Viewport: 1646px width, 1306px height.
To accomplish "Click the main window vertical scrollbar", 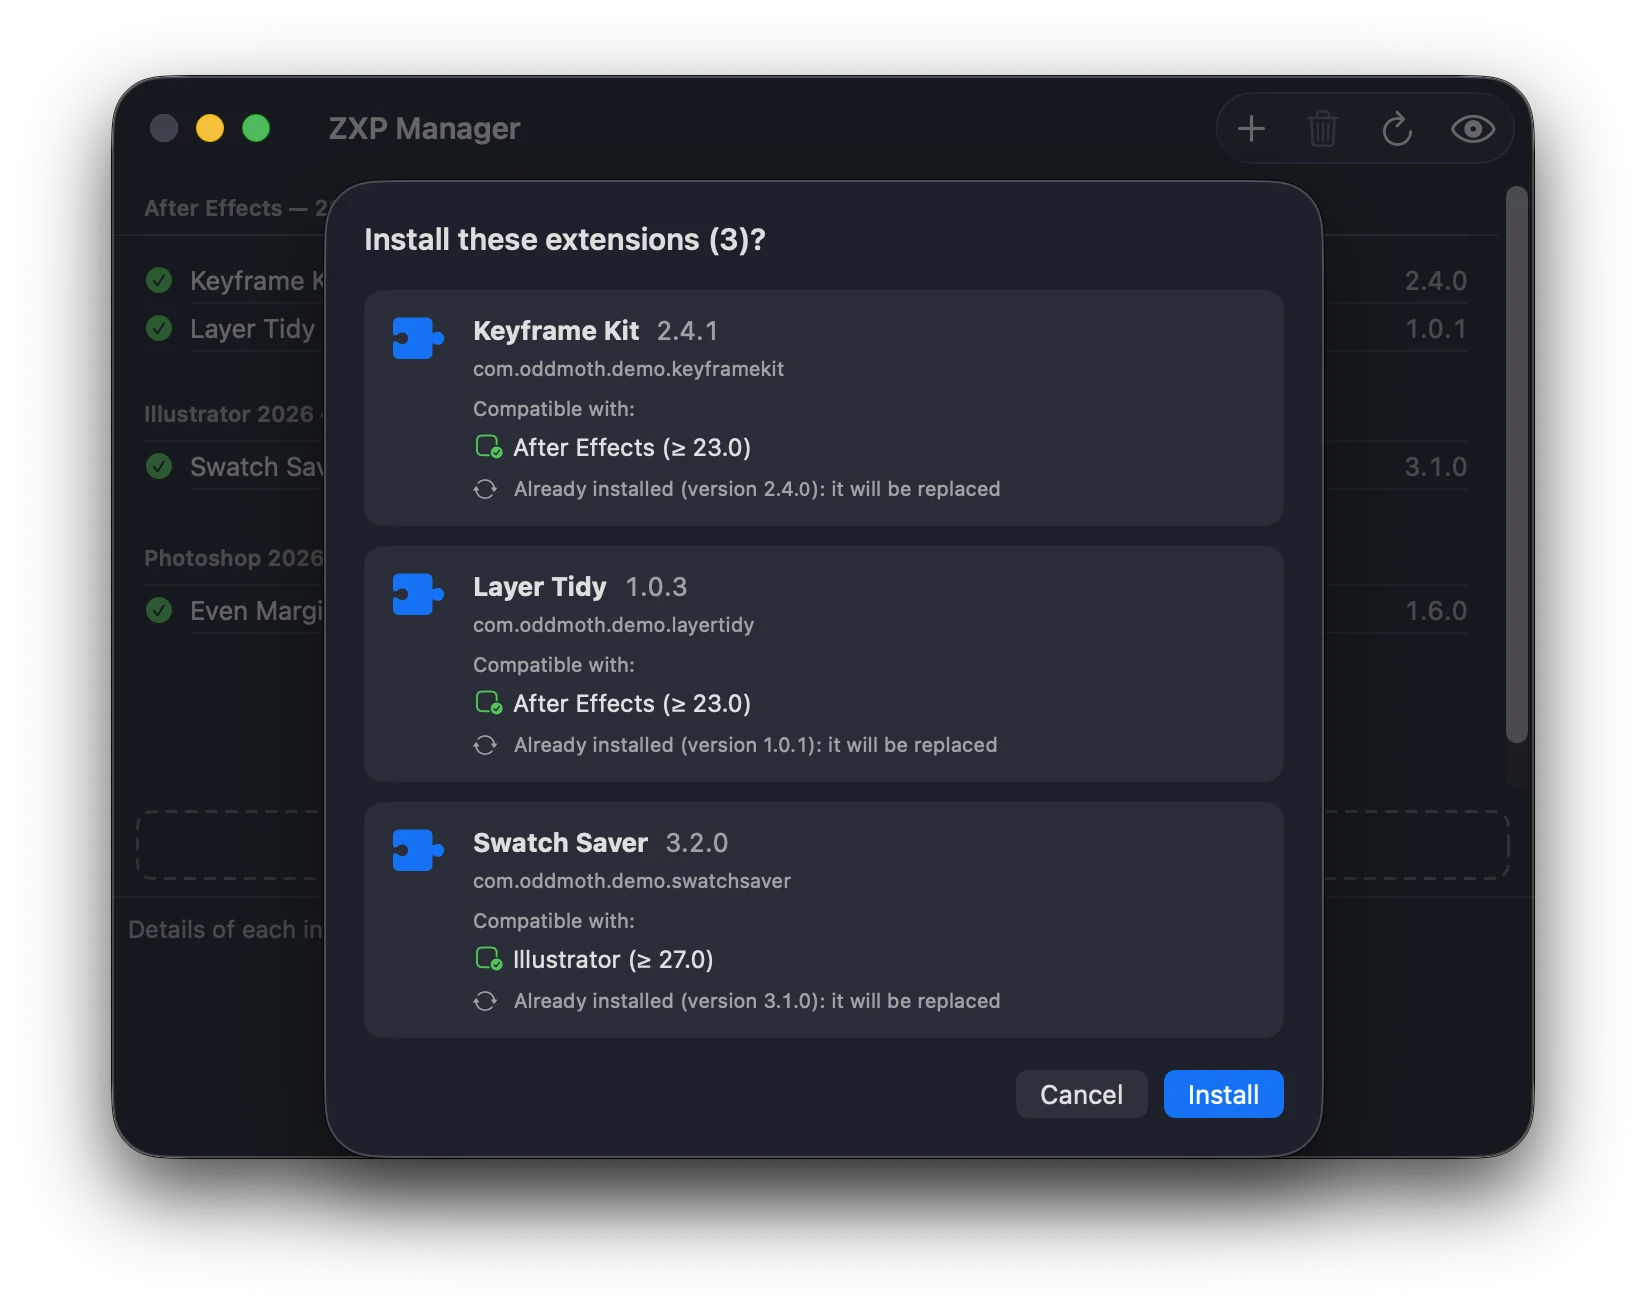I will click(1517, 465).
